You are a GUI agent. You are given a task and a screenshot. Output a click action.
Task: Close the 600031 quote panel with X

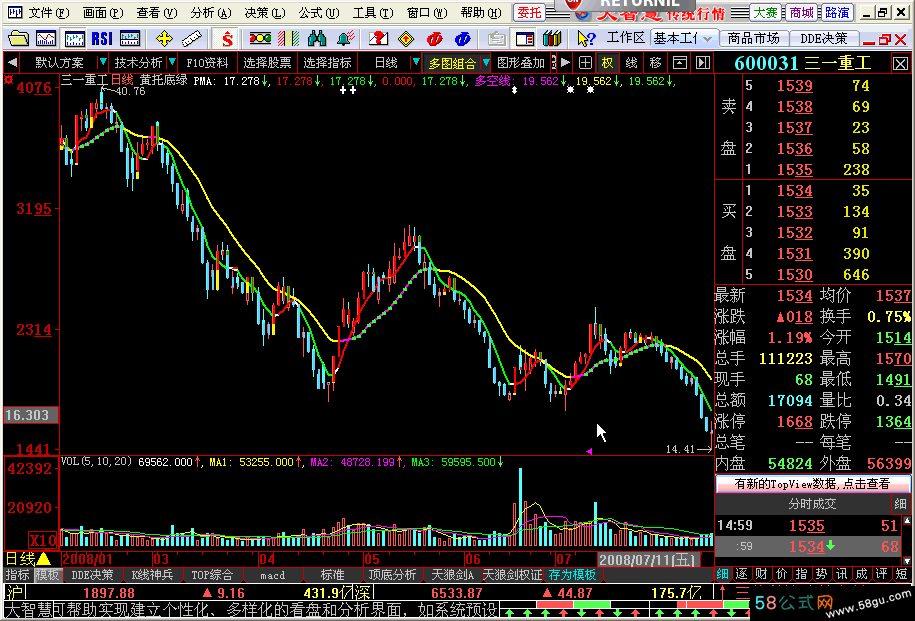900,64
